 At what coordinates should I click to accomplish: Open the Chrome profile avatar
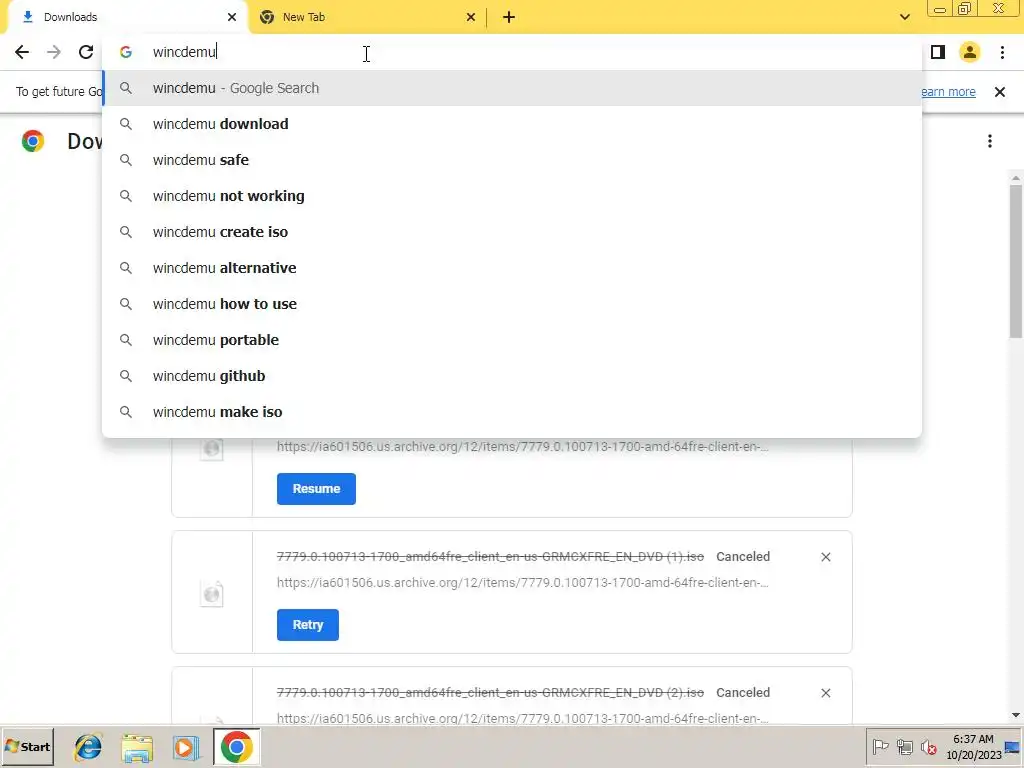pos(970,52)
